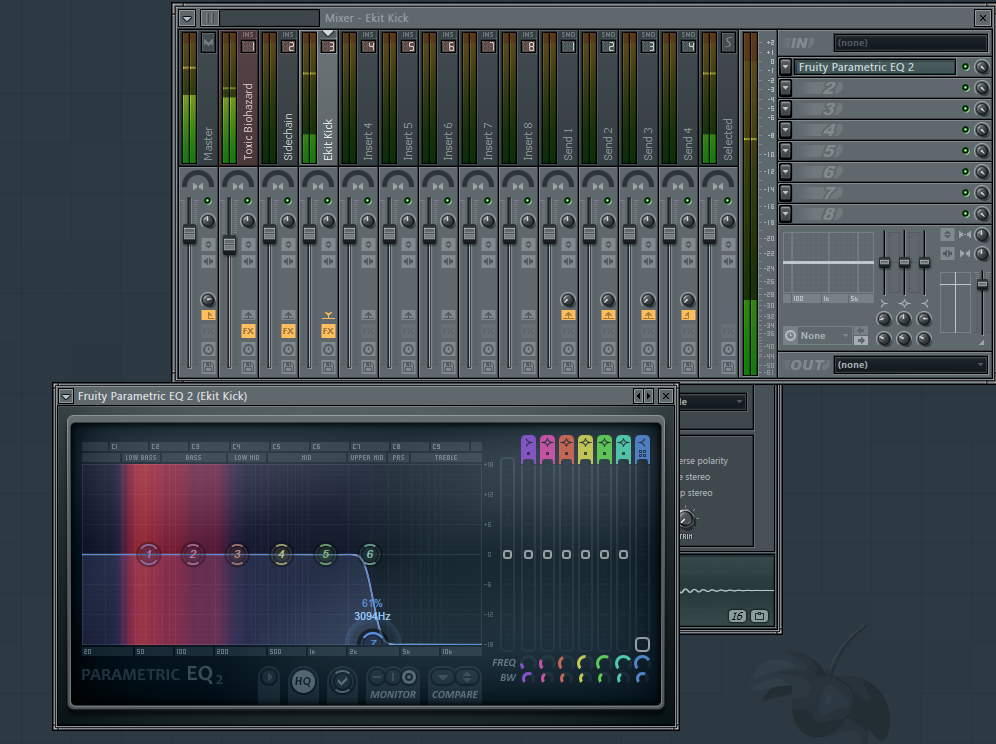Open the mixer OUT (none) dropdown
996x744 pixels.
click(910, 365)
